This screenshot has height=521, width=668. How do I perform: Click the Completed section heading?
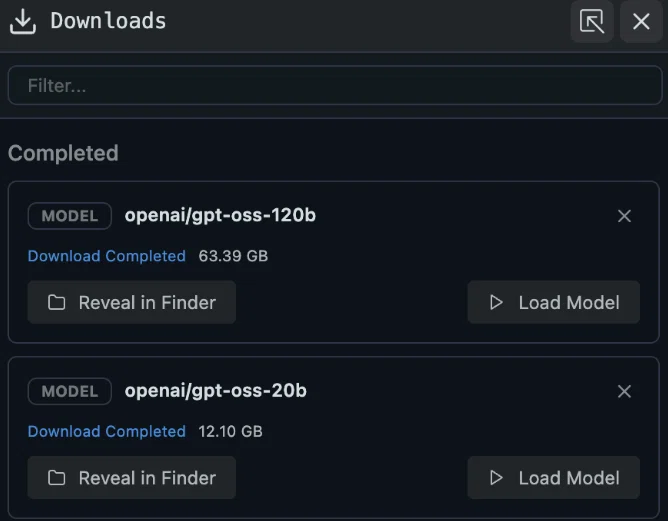tap(63, 153)
